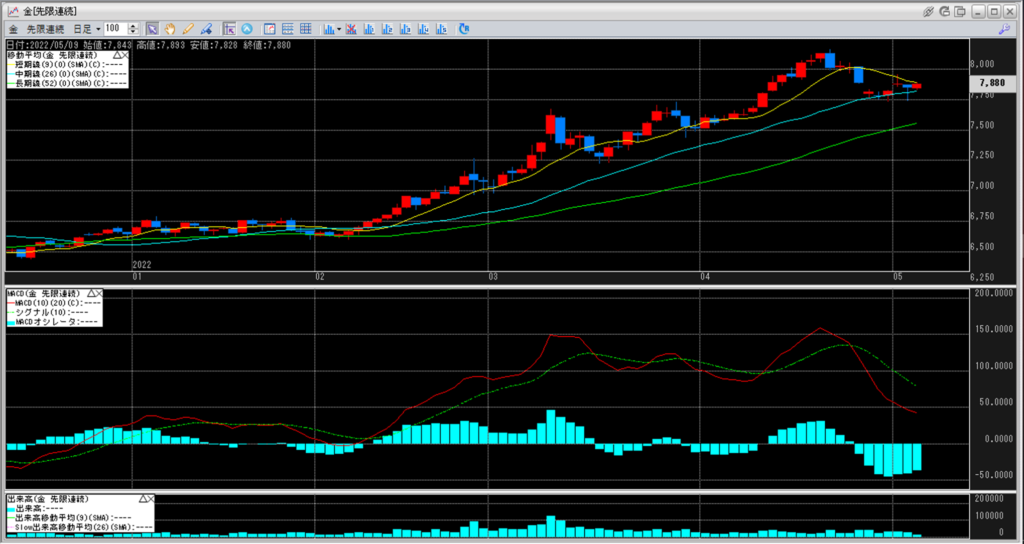This screenshot has width=1024, height=544.
Task: Click the MACDオシレータ legend entry
Action: coord(53,321)
